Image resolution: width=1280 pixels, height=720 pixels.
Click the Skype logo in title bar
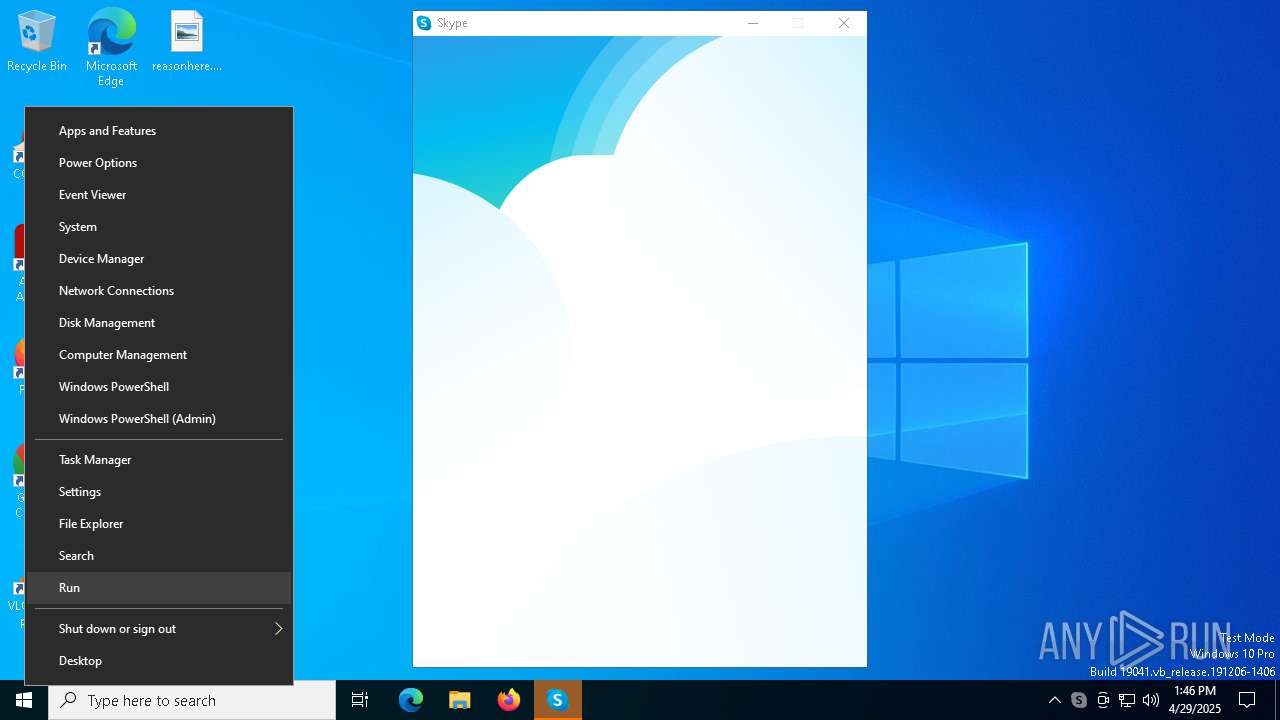click(424, 23)
